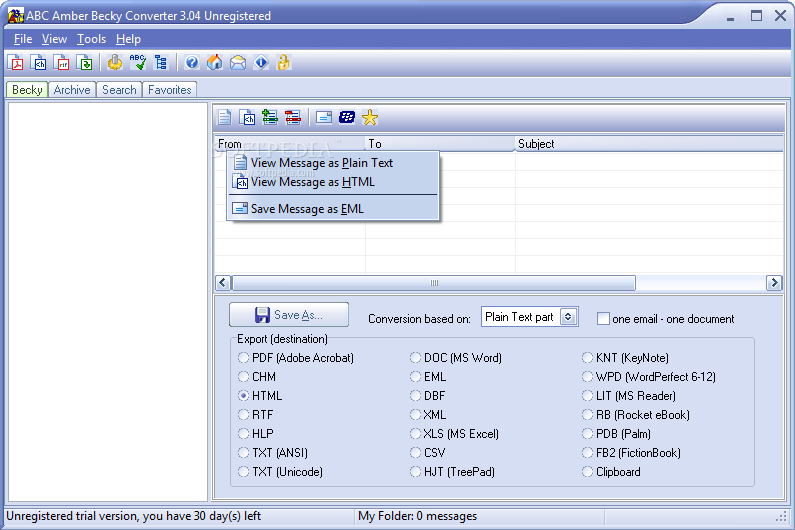Click the blue info diamond icon
This screenshot has height=530, width=795.
(x=261, y=62)
